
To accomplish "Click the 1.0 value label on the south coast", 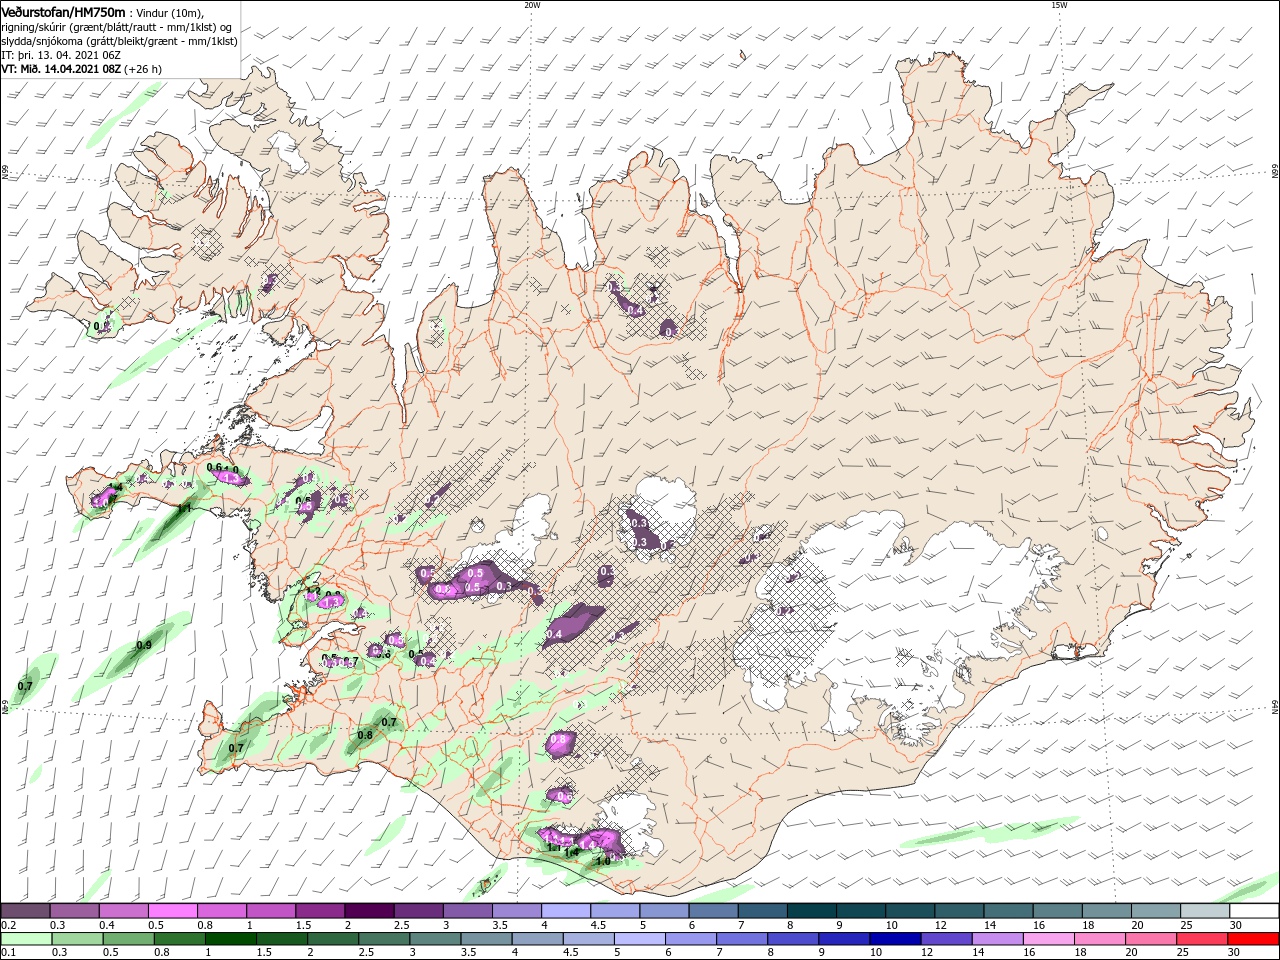I will pos(602,861).
